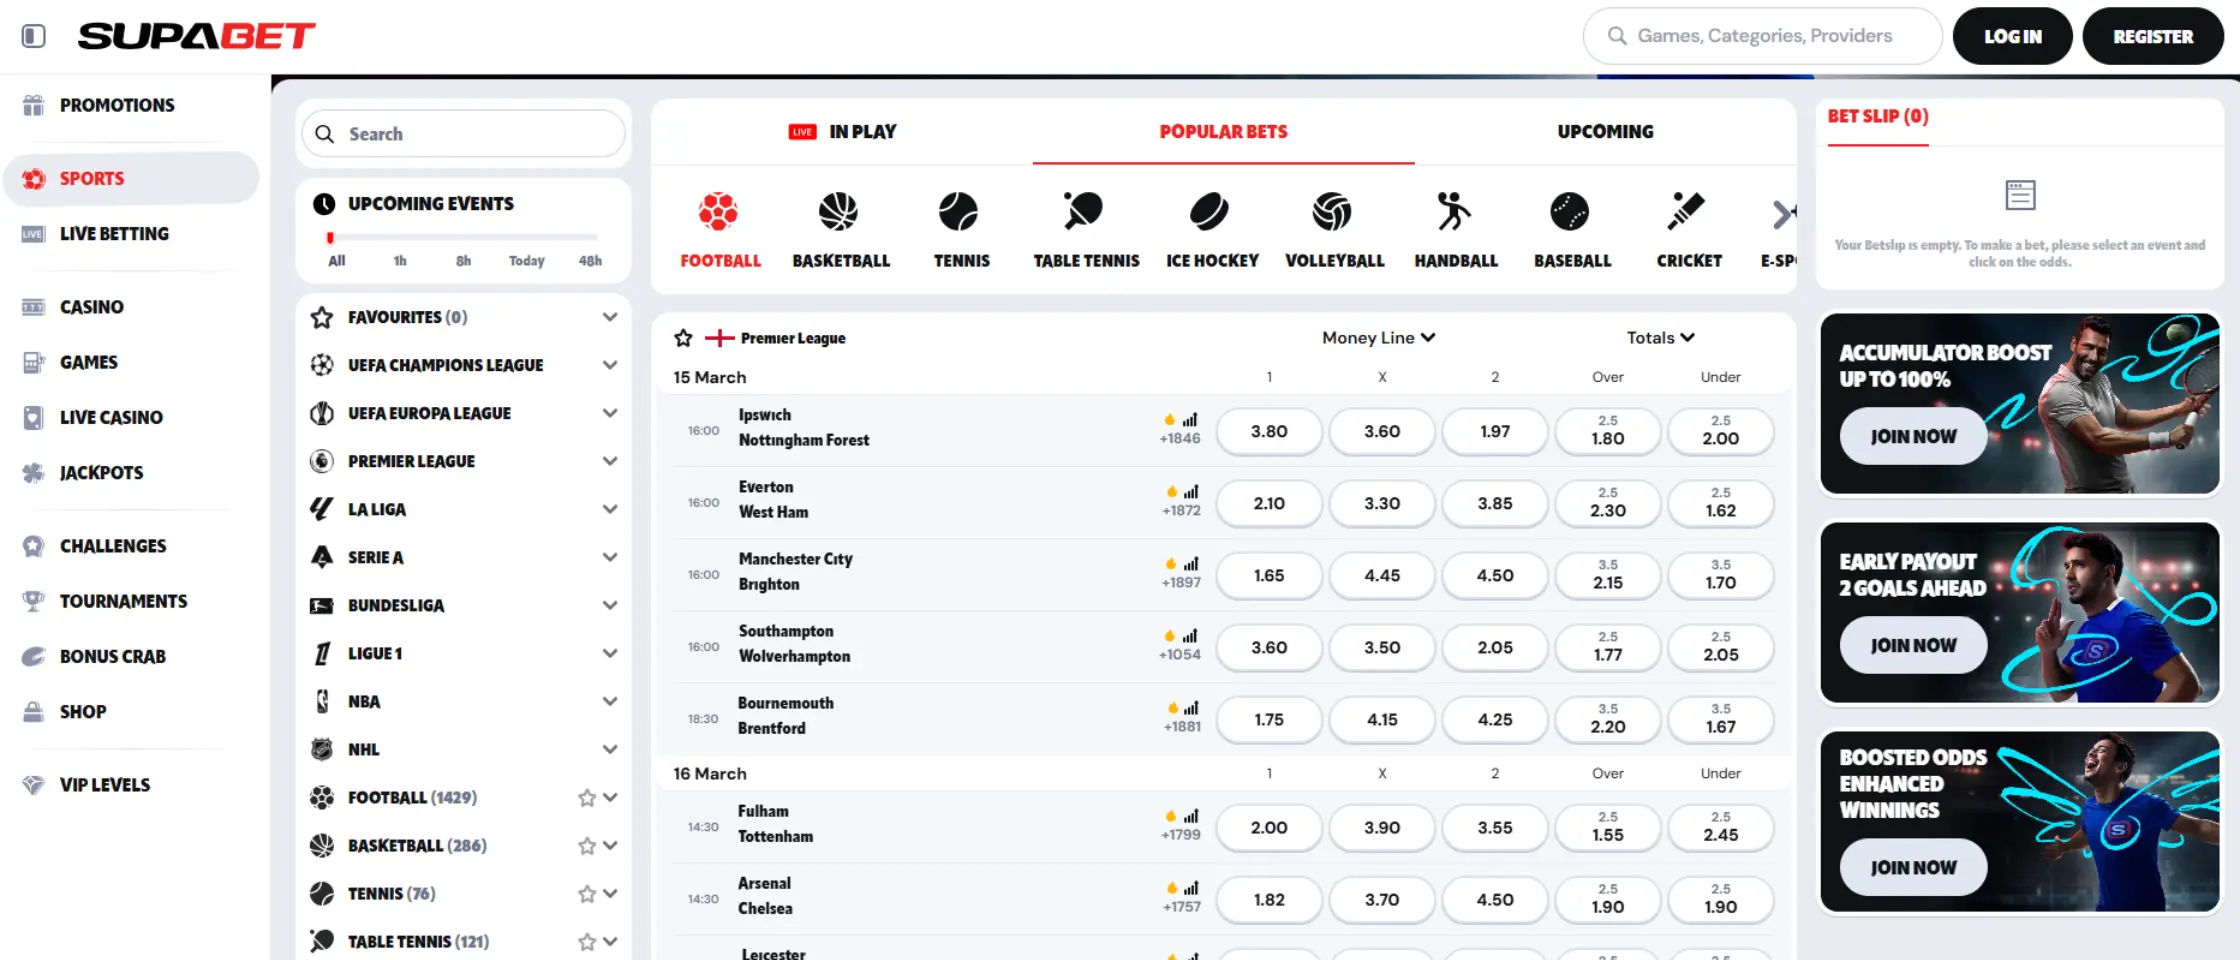The height and width of the screenshot is (960, 2240).
Task: Star the Tennis category in sidebar
Action: (587, 894)
